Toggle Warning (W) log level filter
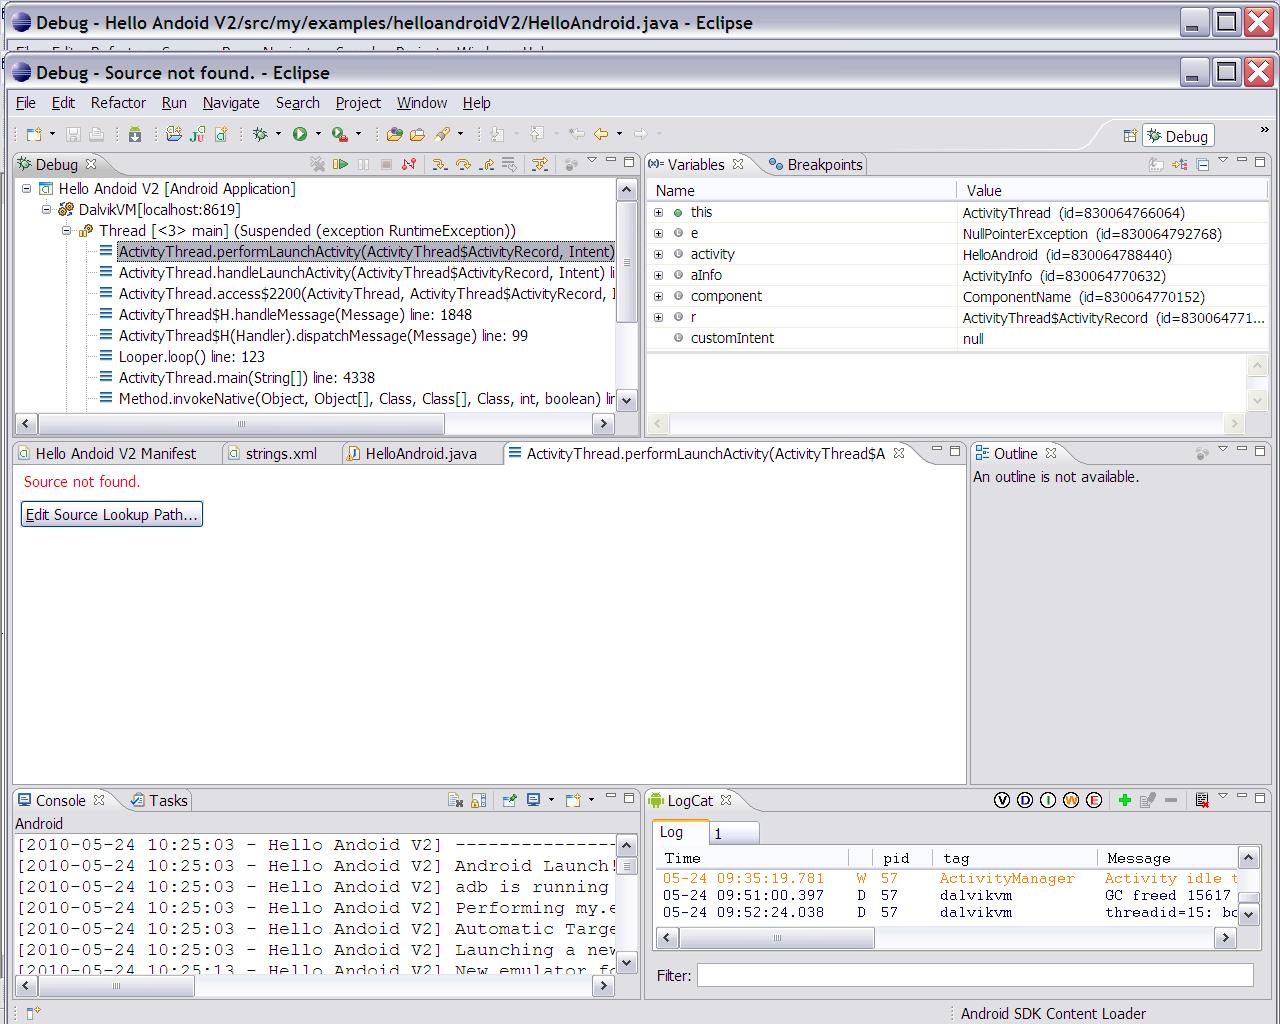Image resolution: width=1280 pixels, height=1024 pixels. tap(1071, 800)
